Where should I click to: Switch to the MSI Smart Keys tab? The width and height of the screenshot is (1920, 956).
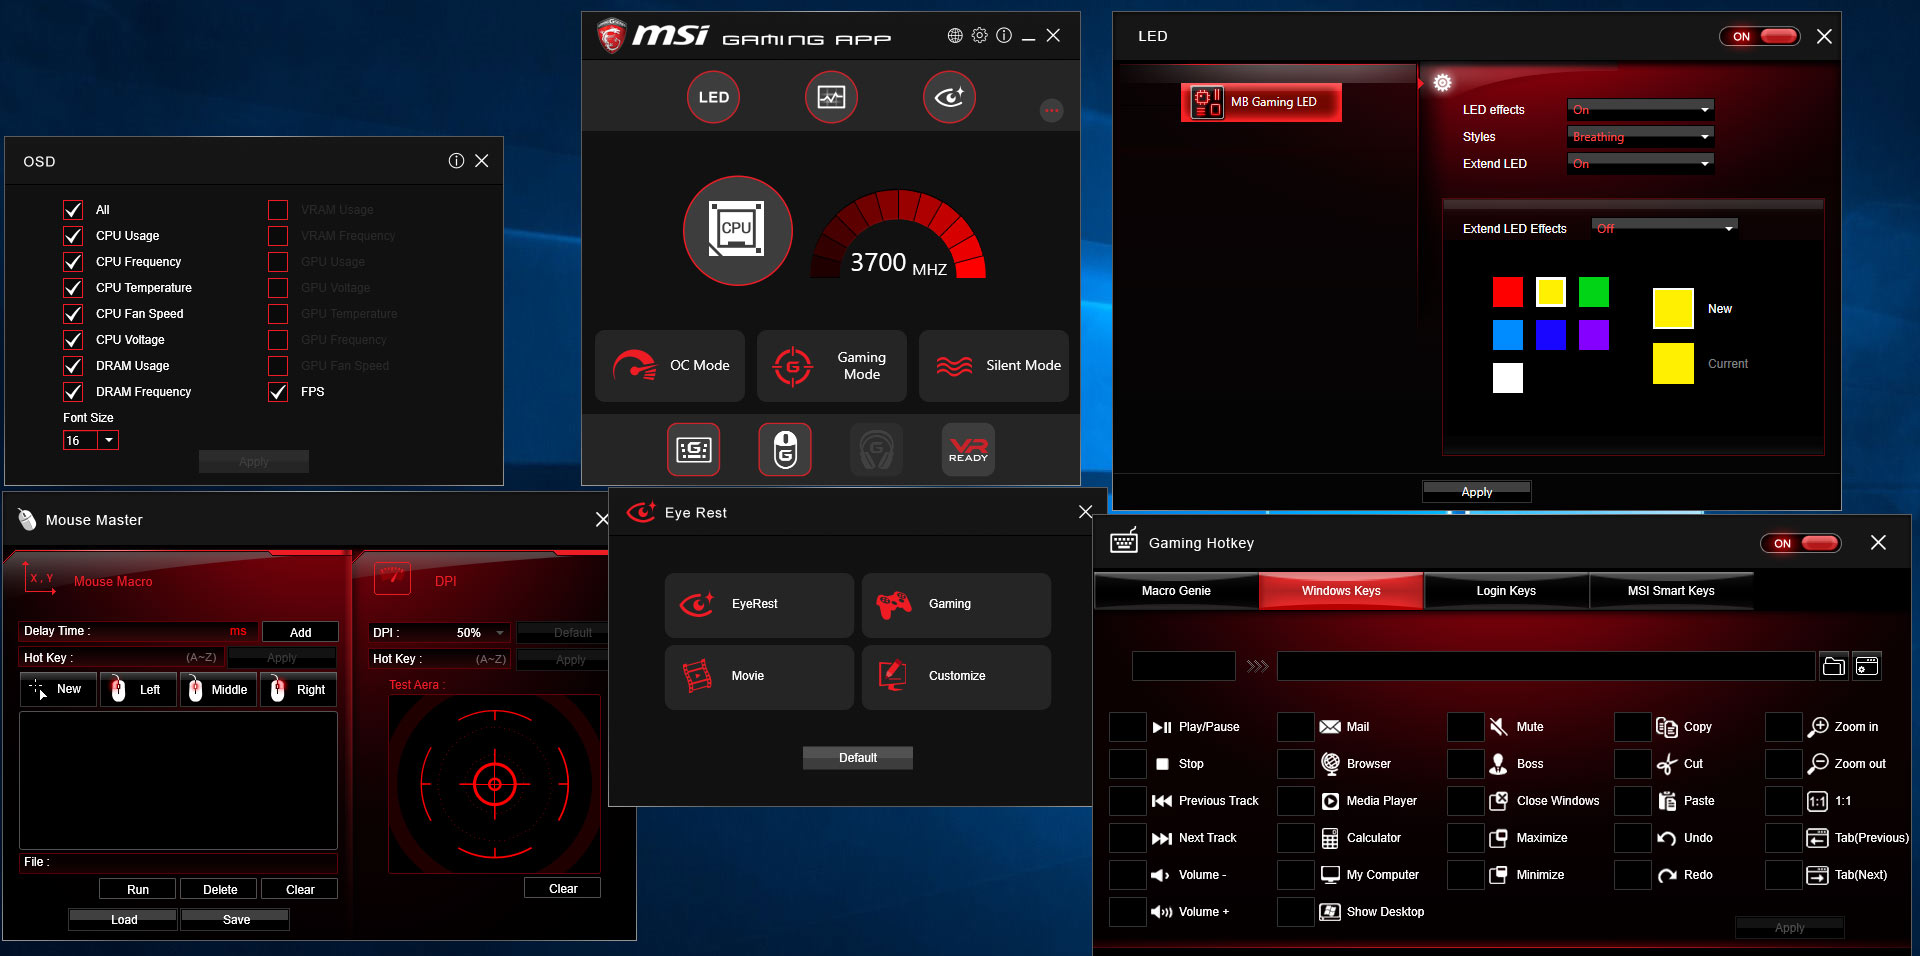(x=1671, y=591)
